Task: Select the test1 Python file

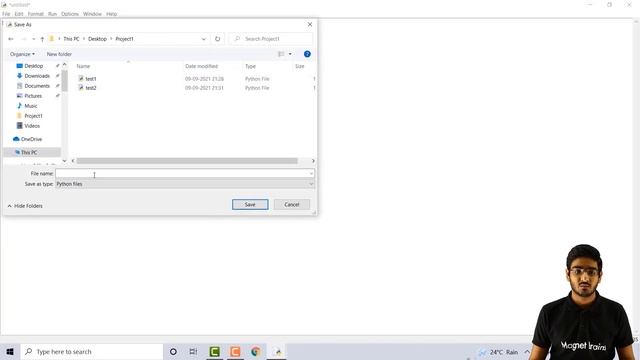Action: click(91, 79)
